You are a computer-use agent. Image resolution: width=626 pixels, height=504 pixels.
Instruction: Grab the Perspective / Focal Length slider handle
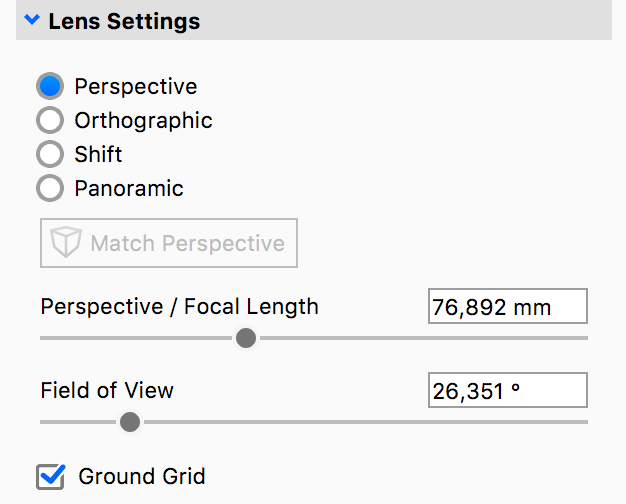pos(245,338)
